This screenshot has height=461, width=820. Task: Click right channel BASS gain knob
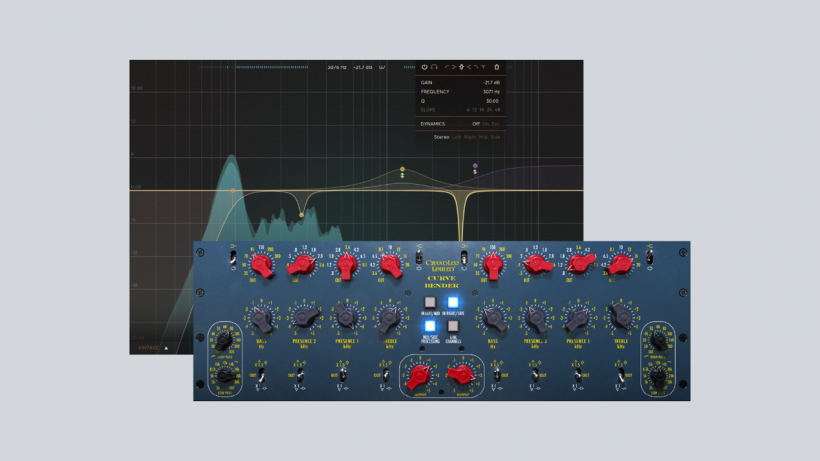point(494,318)
